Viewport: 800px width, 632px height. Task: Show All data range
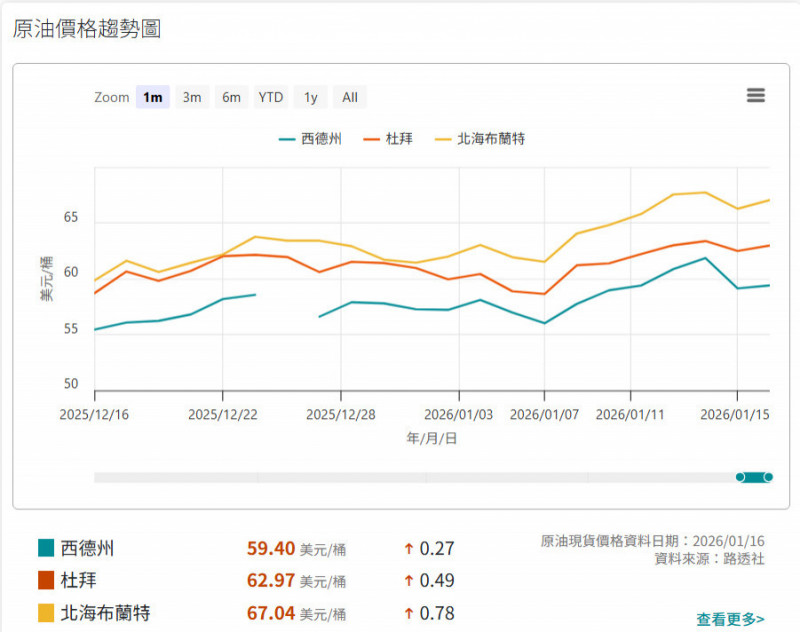(350, 97)
